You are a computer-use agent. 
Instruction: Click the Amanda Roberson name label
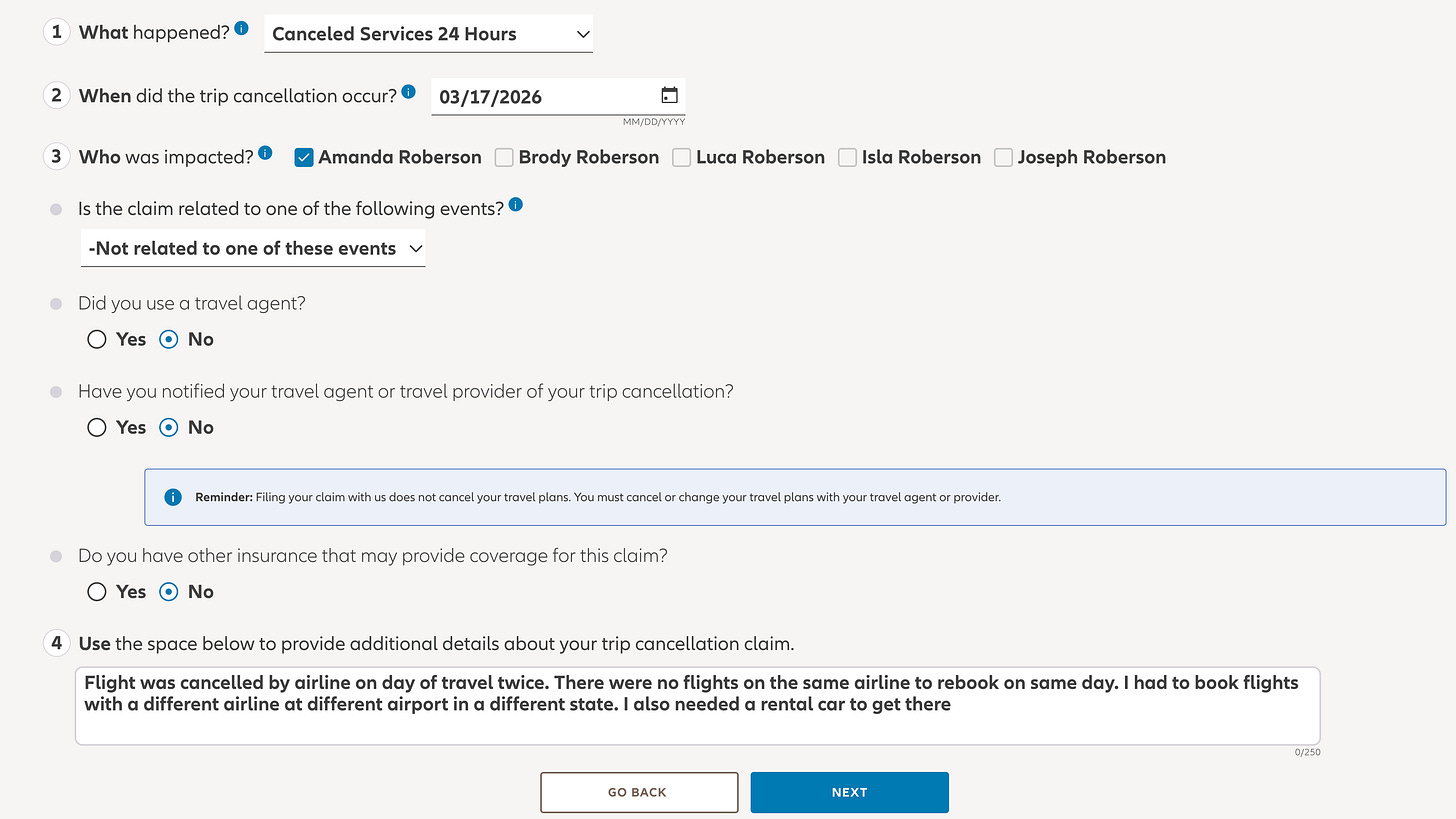tap(400, 157)
